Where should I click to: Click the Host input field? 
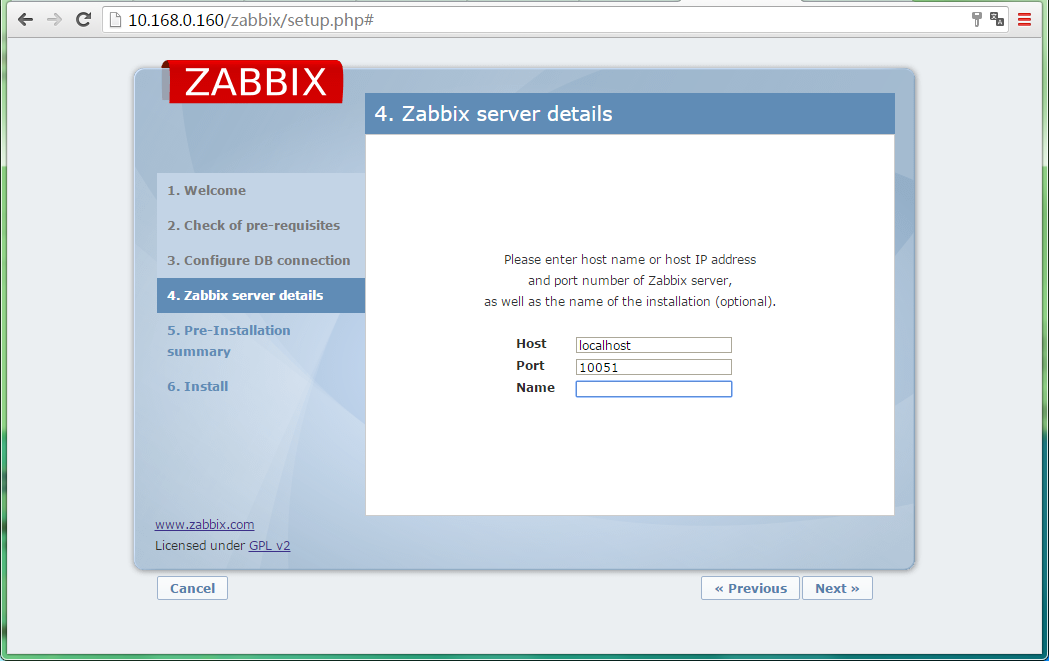tap(654, 345)
